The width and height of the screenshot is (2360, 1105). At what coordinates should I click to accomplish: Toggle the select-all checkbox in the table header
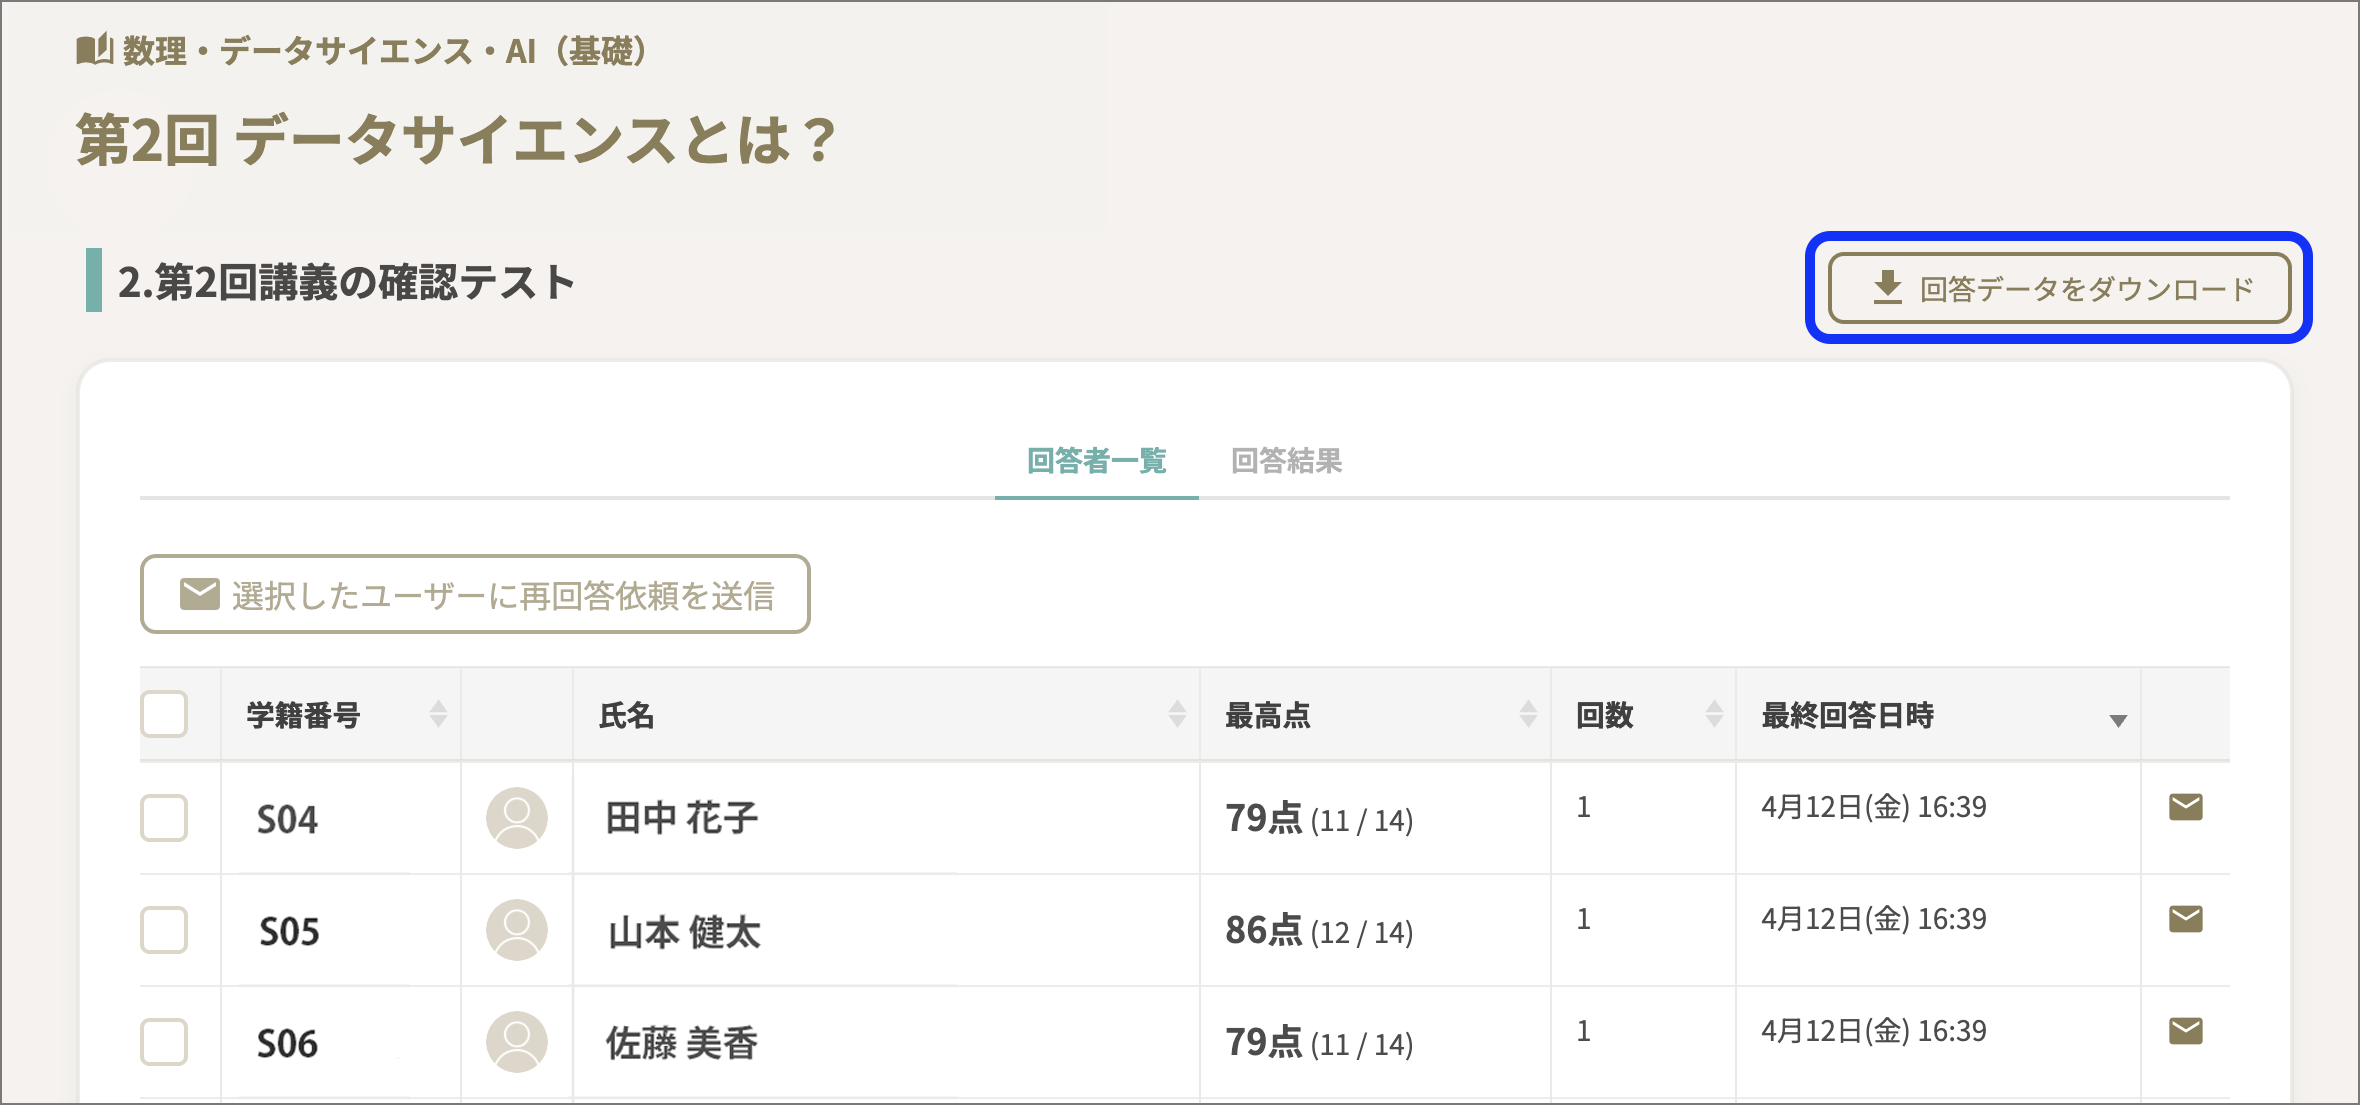coord(164,714)
